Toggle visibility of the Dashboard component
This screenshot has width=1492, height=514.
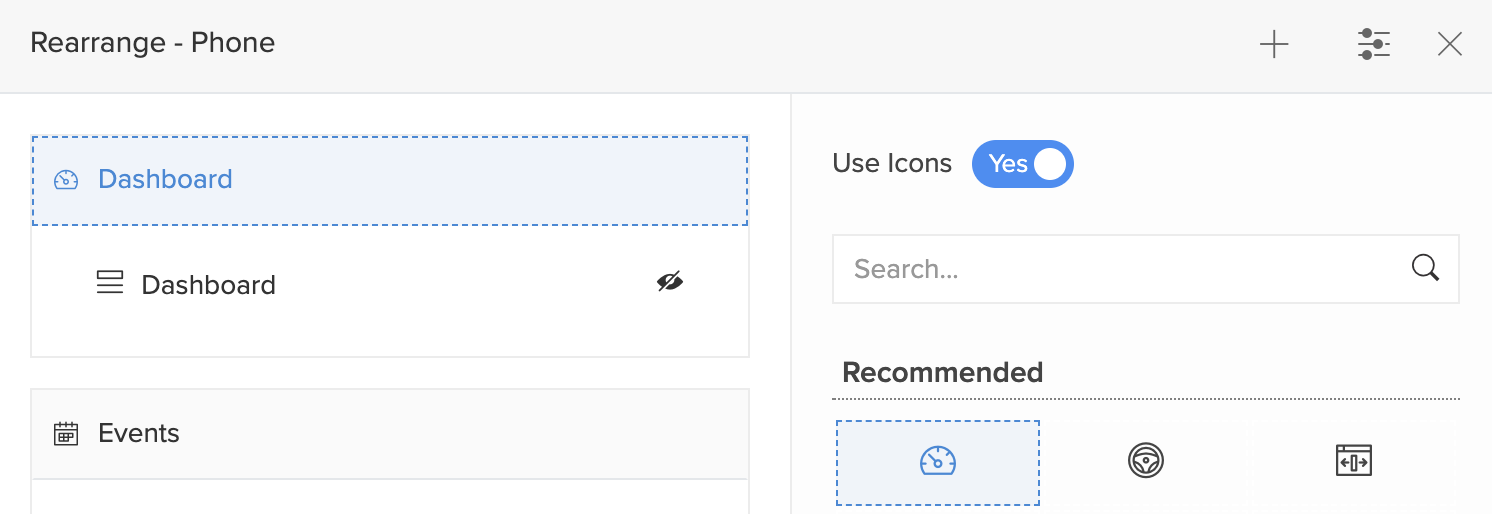[670, 282]
